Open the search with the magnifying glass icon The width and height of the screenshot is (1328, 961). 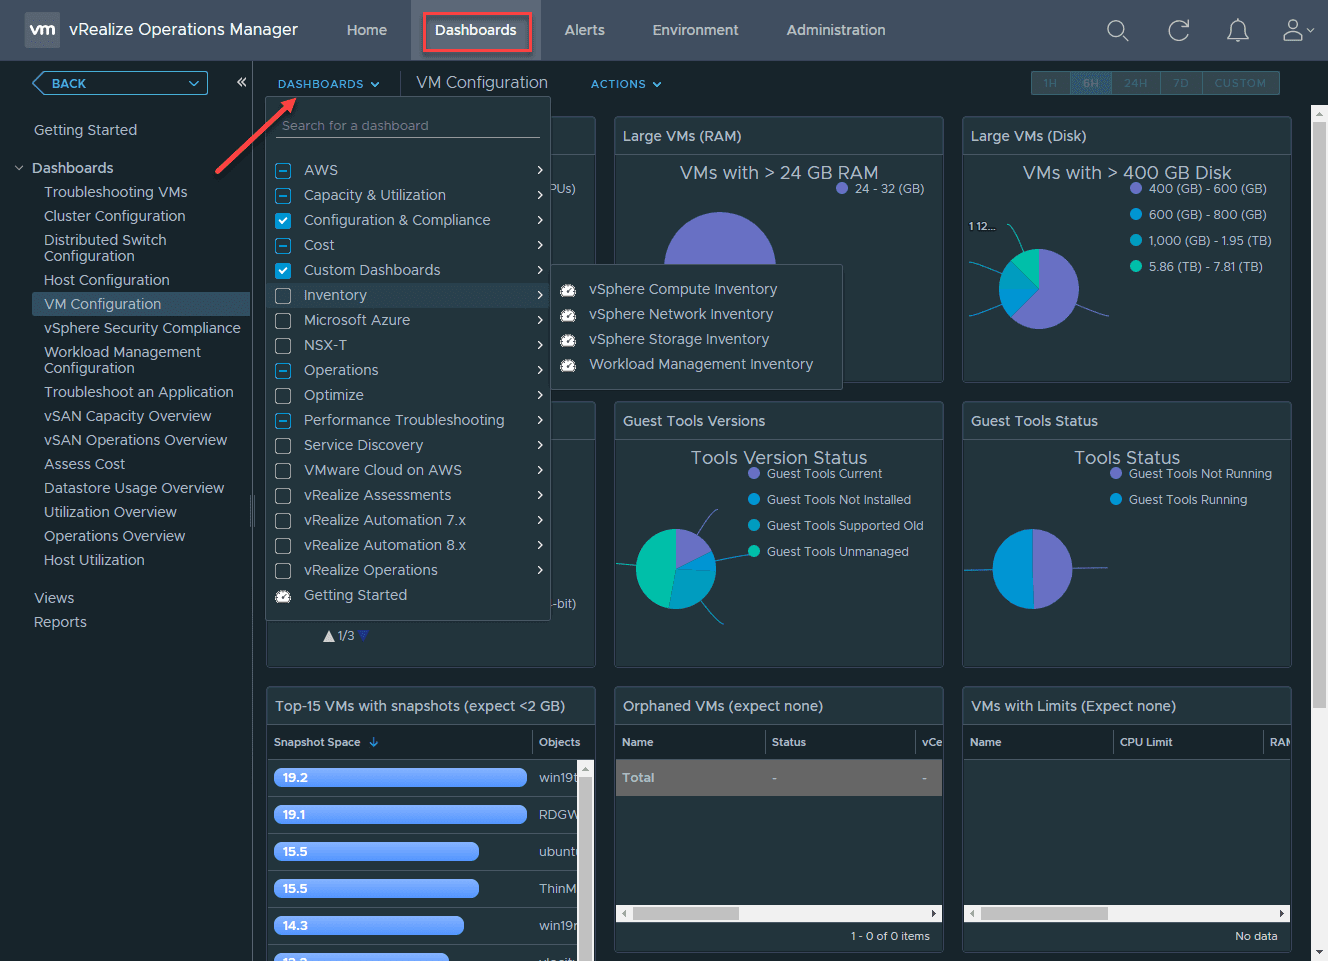pos(1117,30)
